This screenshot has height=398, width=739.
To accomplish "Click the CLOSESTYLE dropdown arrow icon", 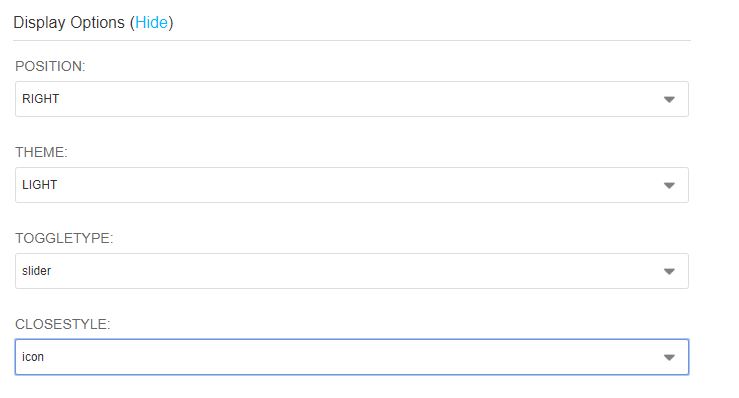I will (x=669, y=357).
